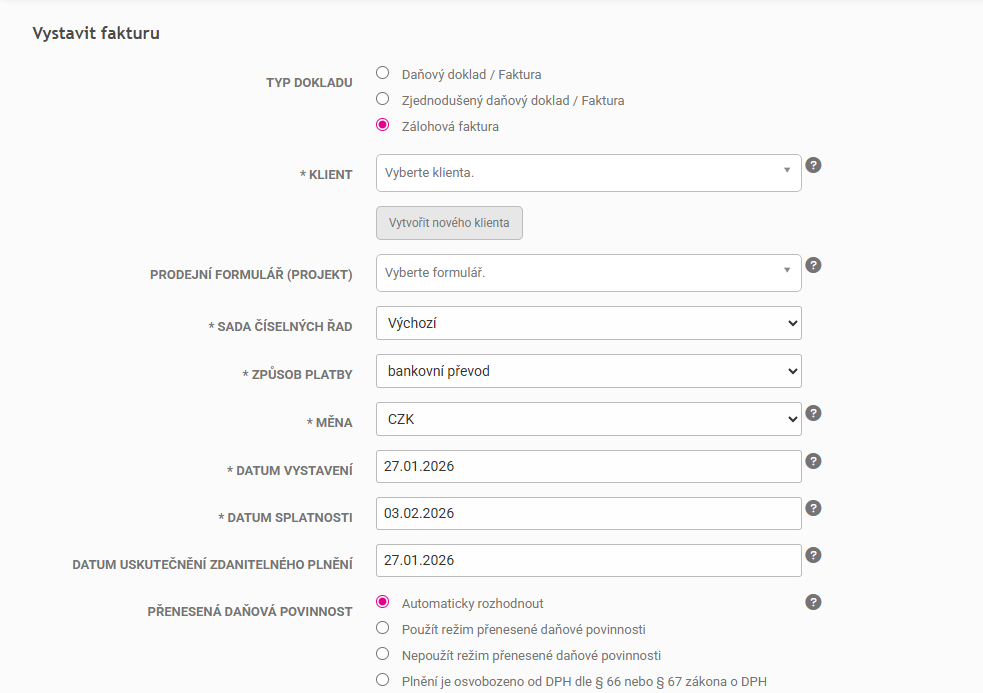
Task: Click help icon for Datum uskutečnění zdanitelného plnění
Action: 814,555
